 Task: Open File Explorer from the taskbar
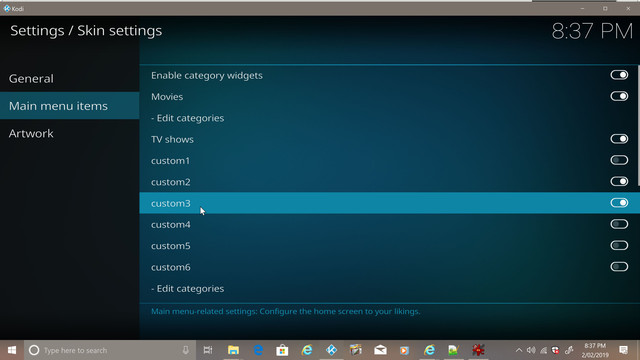click(233, 350)
